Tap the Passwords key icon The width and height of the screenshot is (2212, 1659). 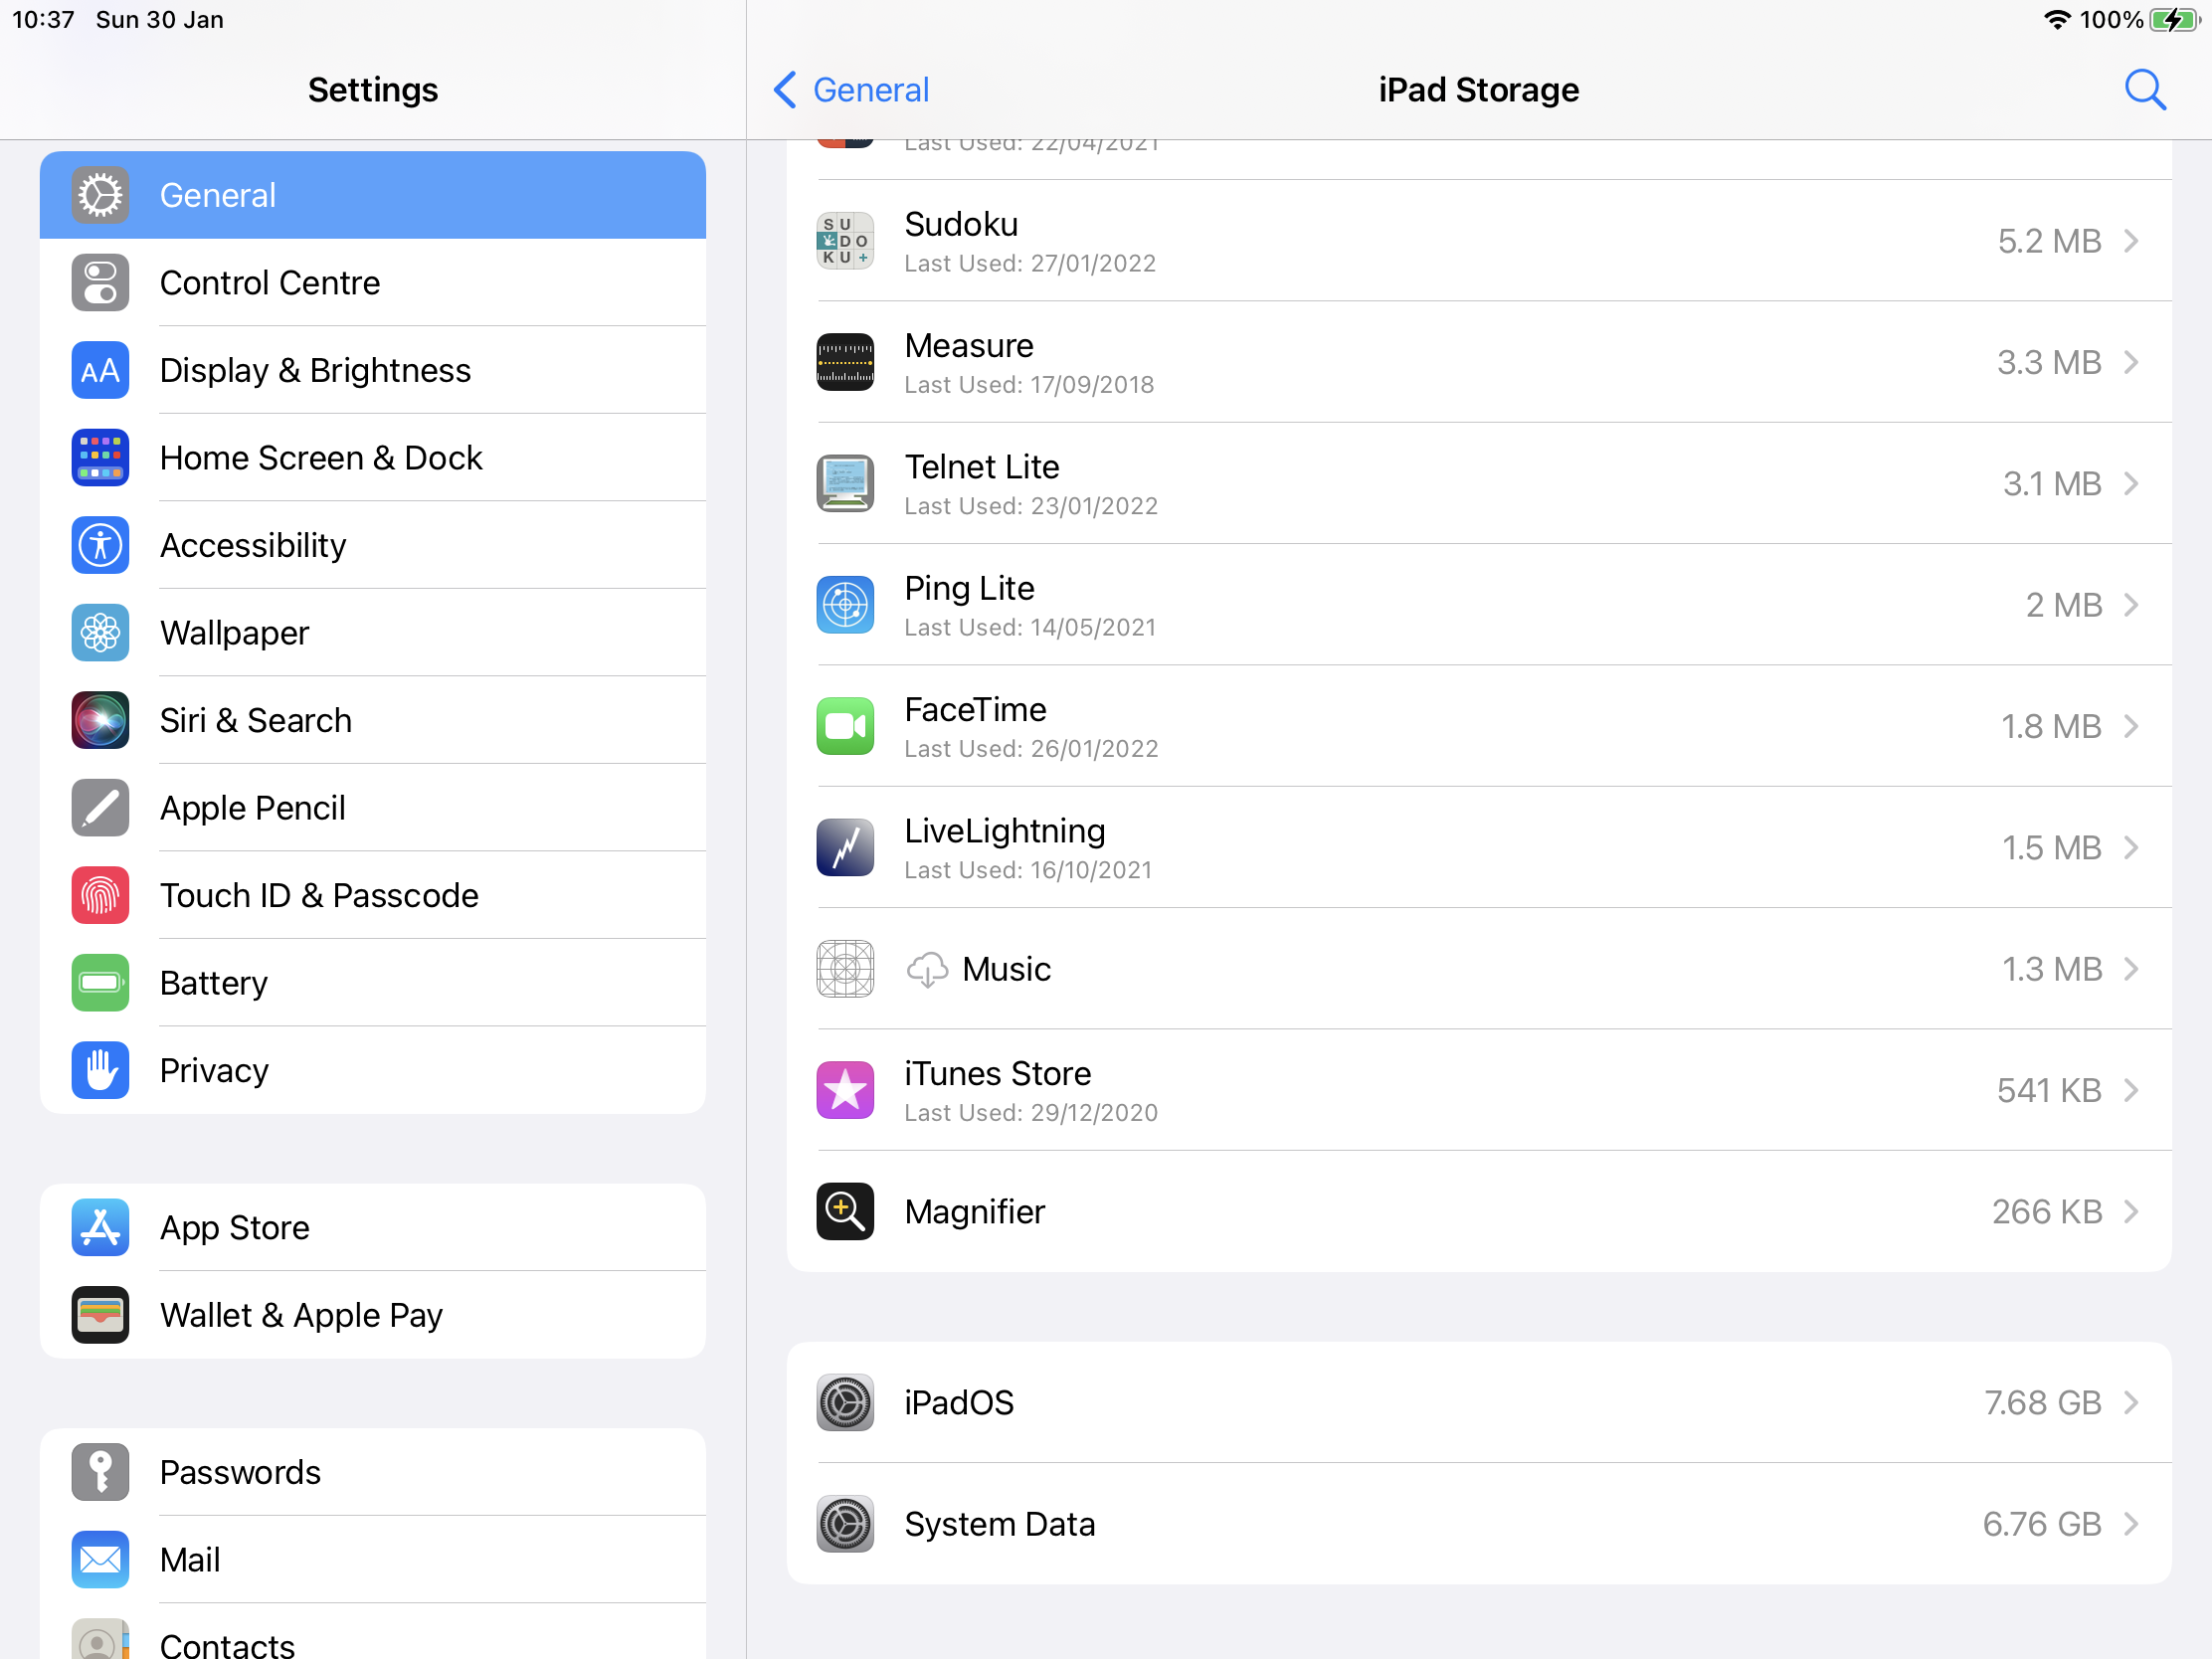tap(100, 1472)
